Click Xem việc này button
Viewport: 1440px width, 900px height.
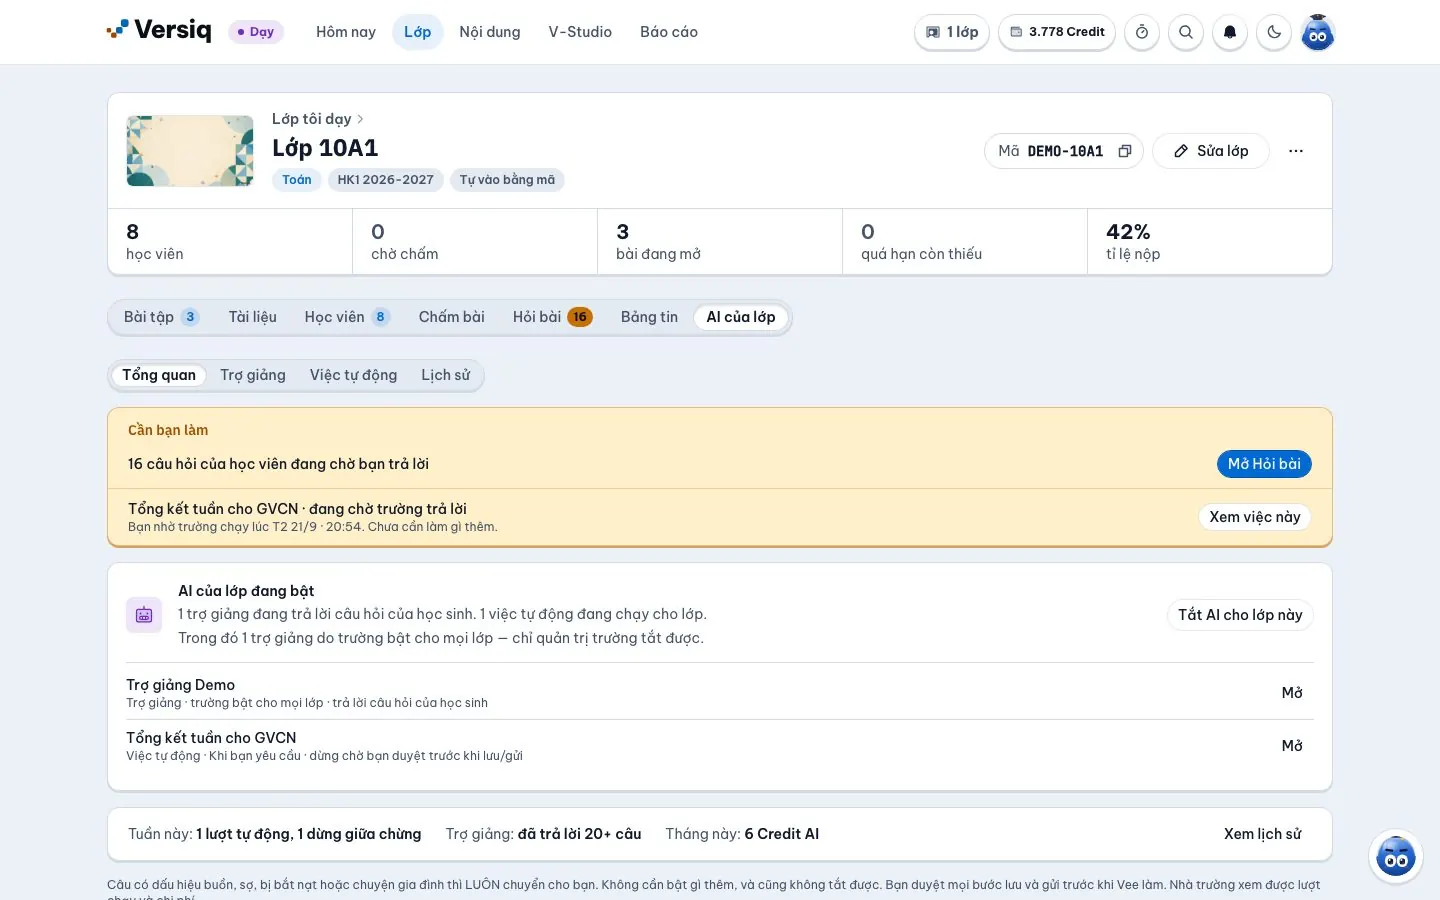(1255, 517)
